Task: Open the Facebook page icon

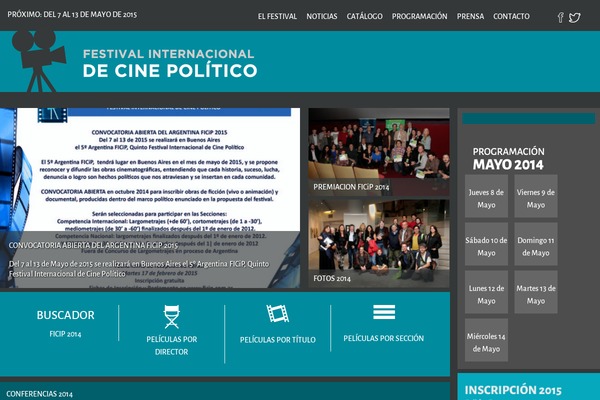Action: 560,17
